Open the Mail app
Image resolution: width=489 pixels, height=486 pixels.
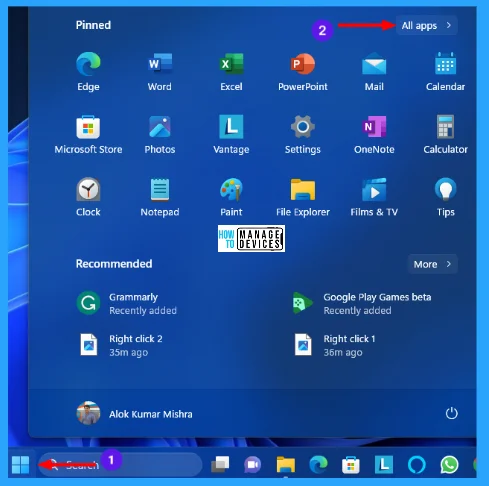[374, 71]
